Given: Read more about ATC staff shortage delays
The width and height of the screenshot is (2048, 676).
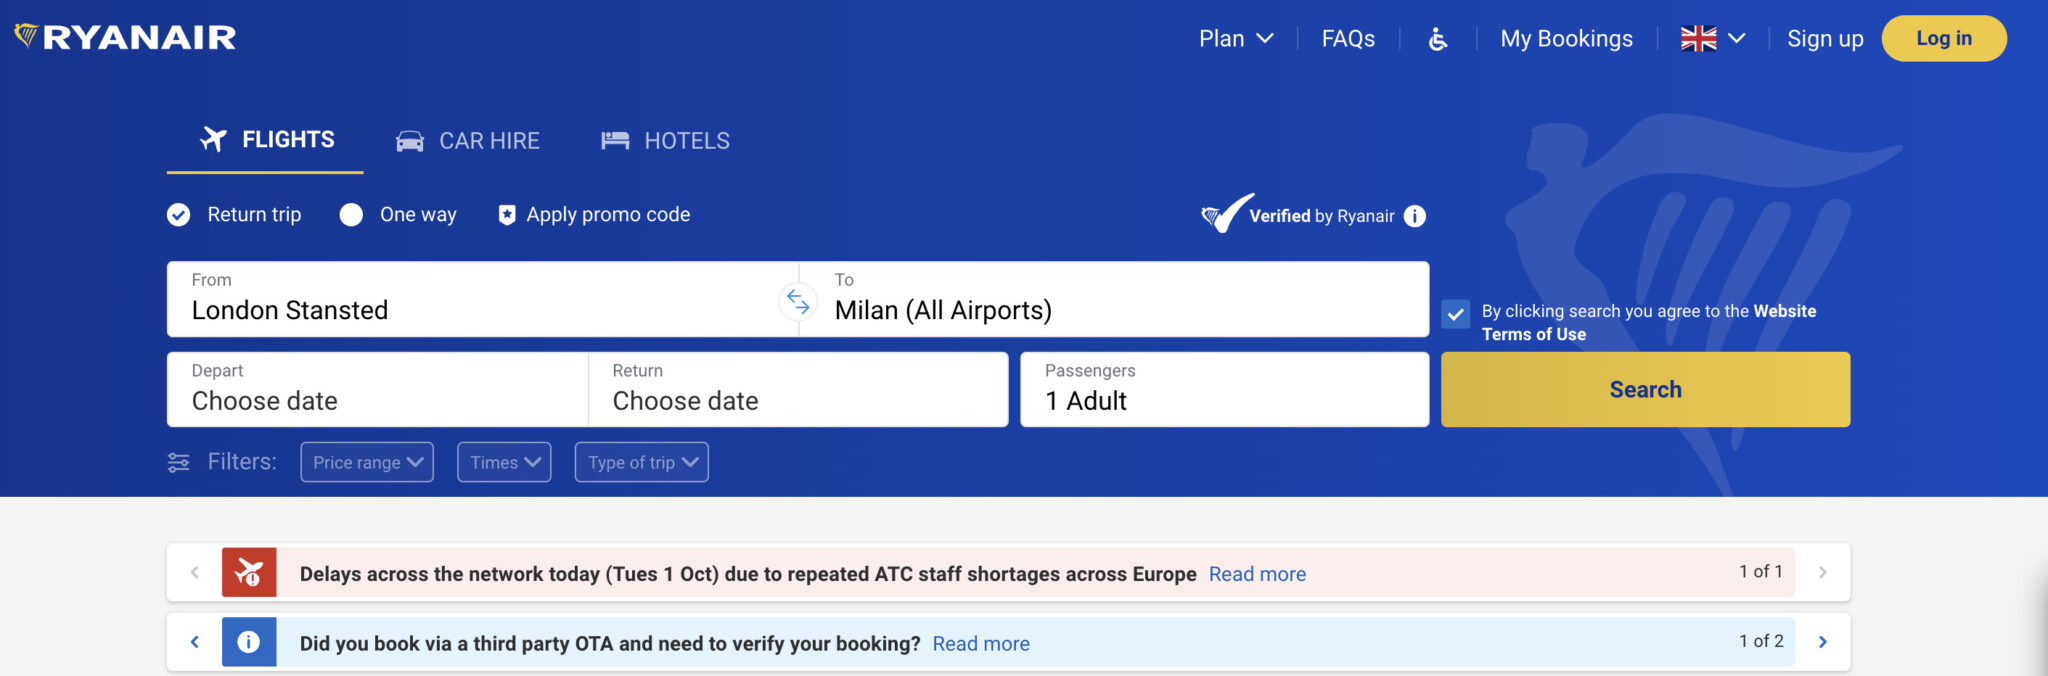Looking at the screenshot, I should (1257, 573).
